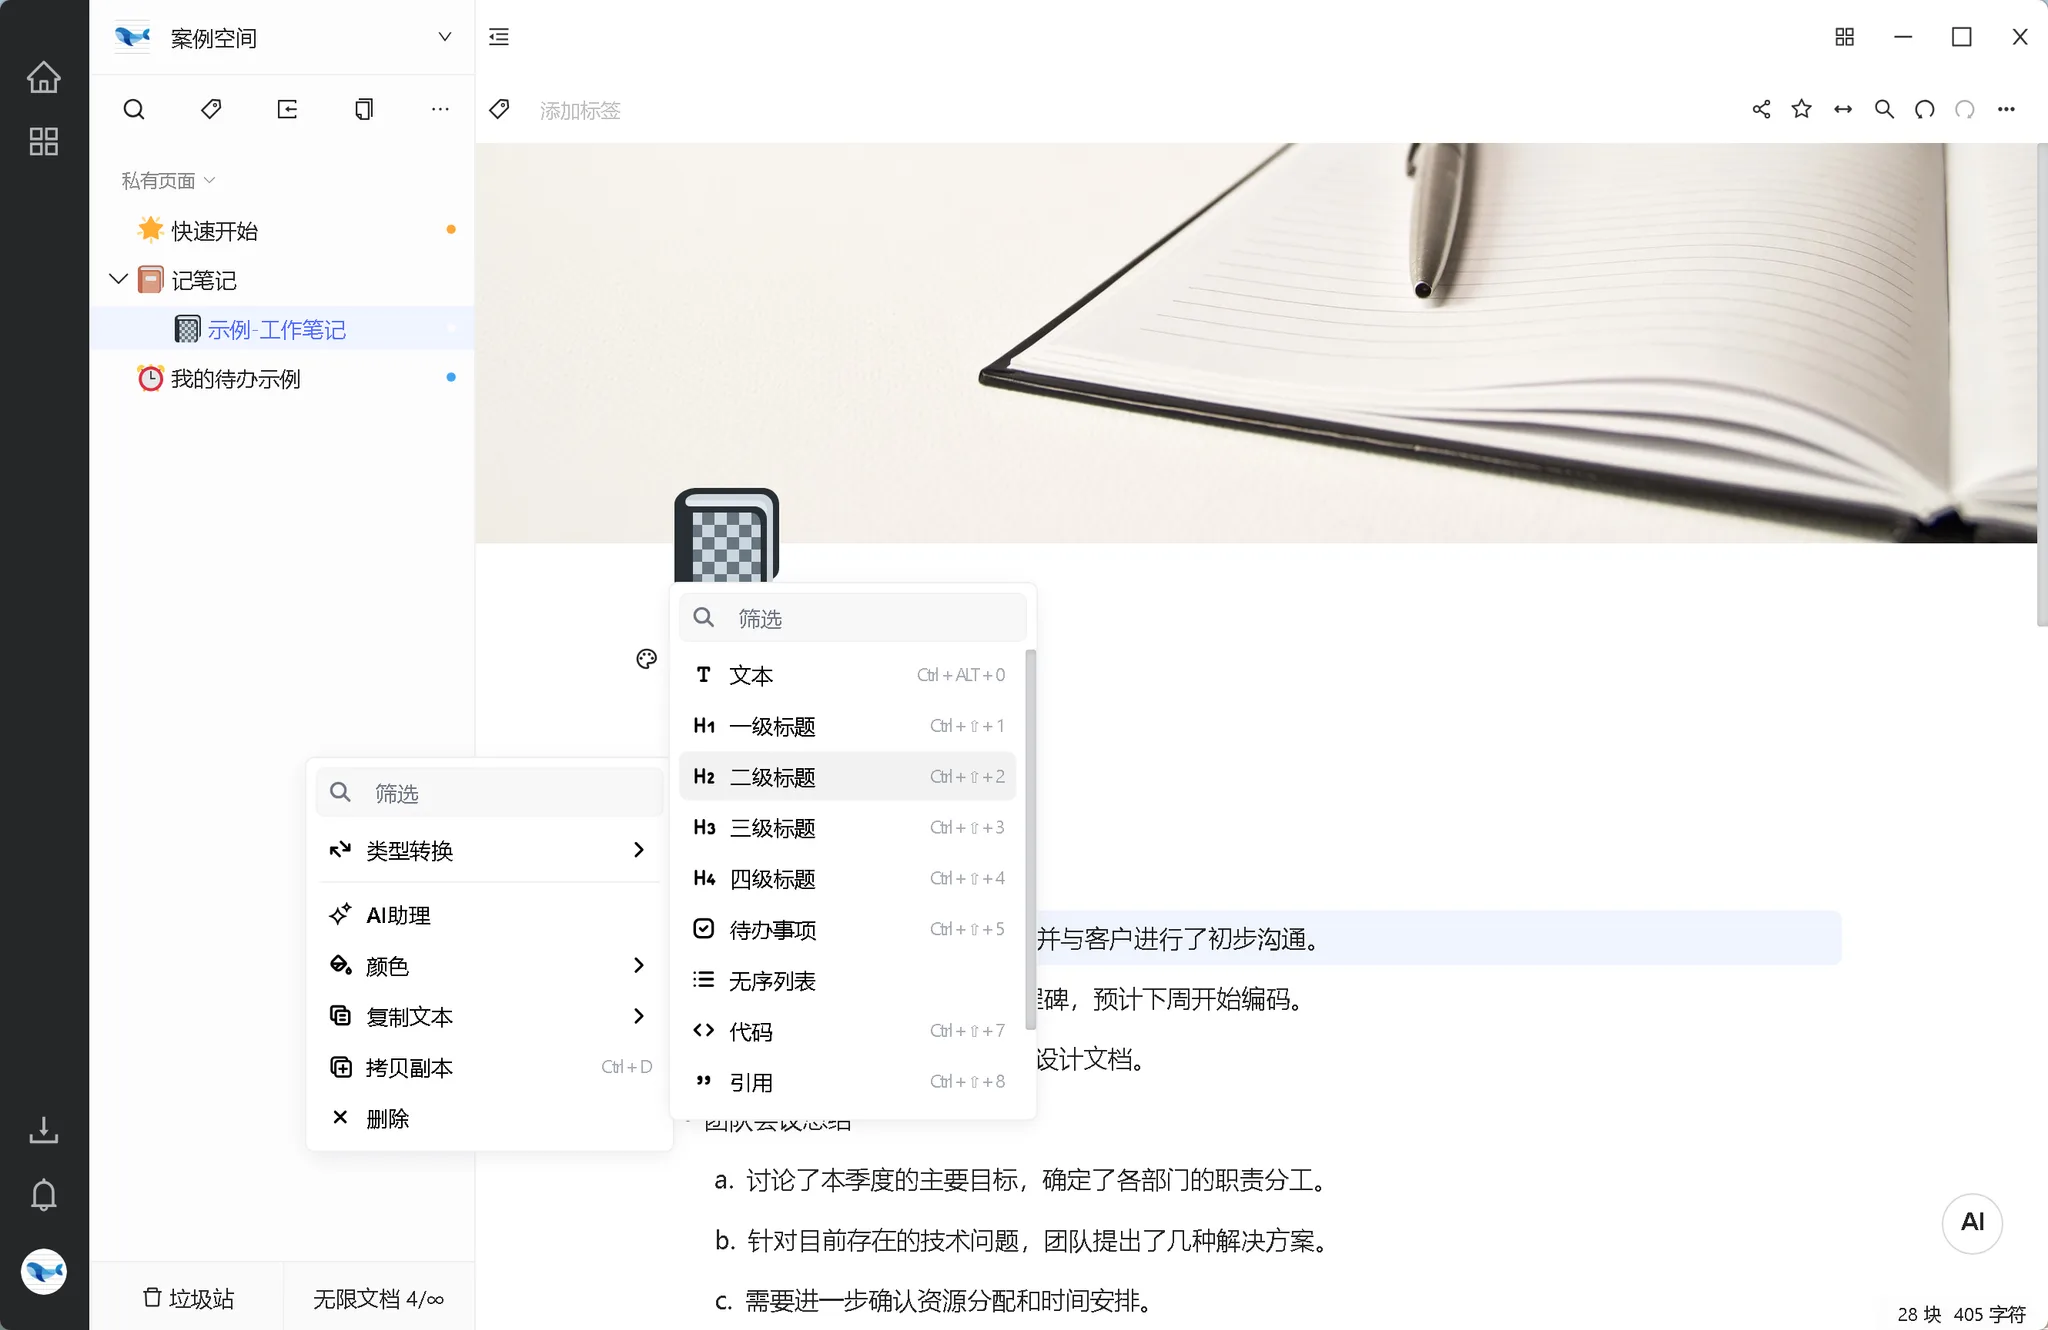
Task: Open the 示例-工作笔记 page
Action: coord(283,329)
